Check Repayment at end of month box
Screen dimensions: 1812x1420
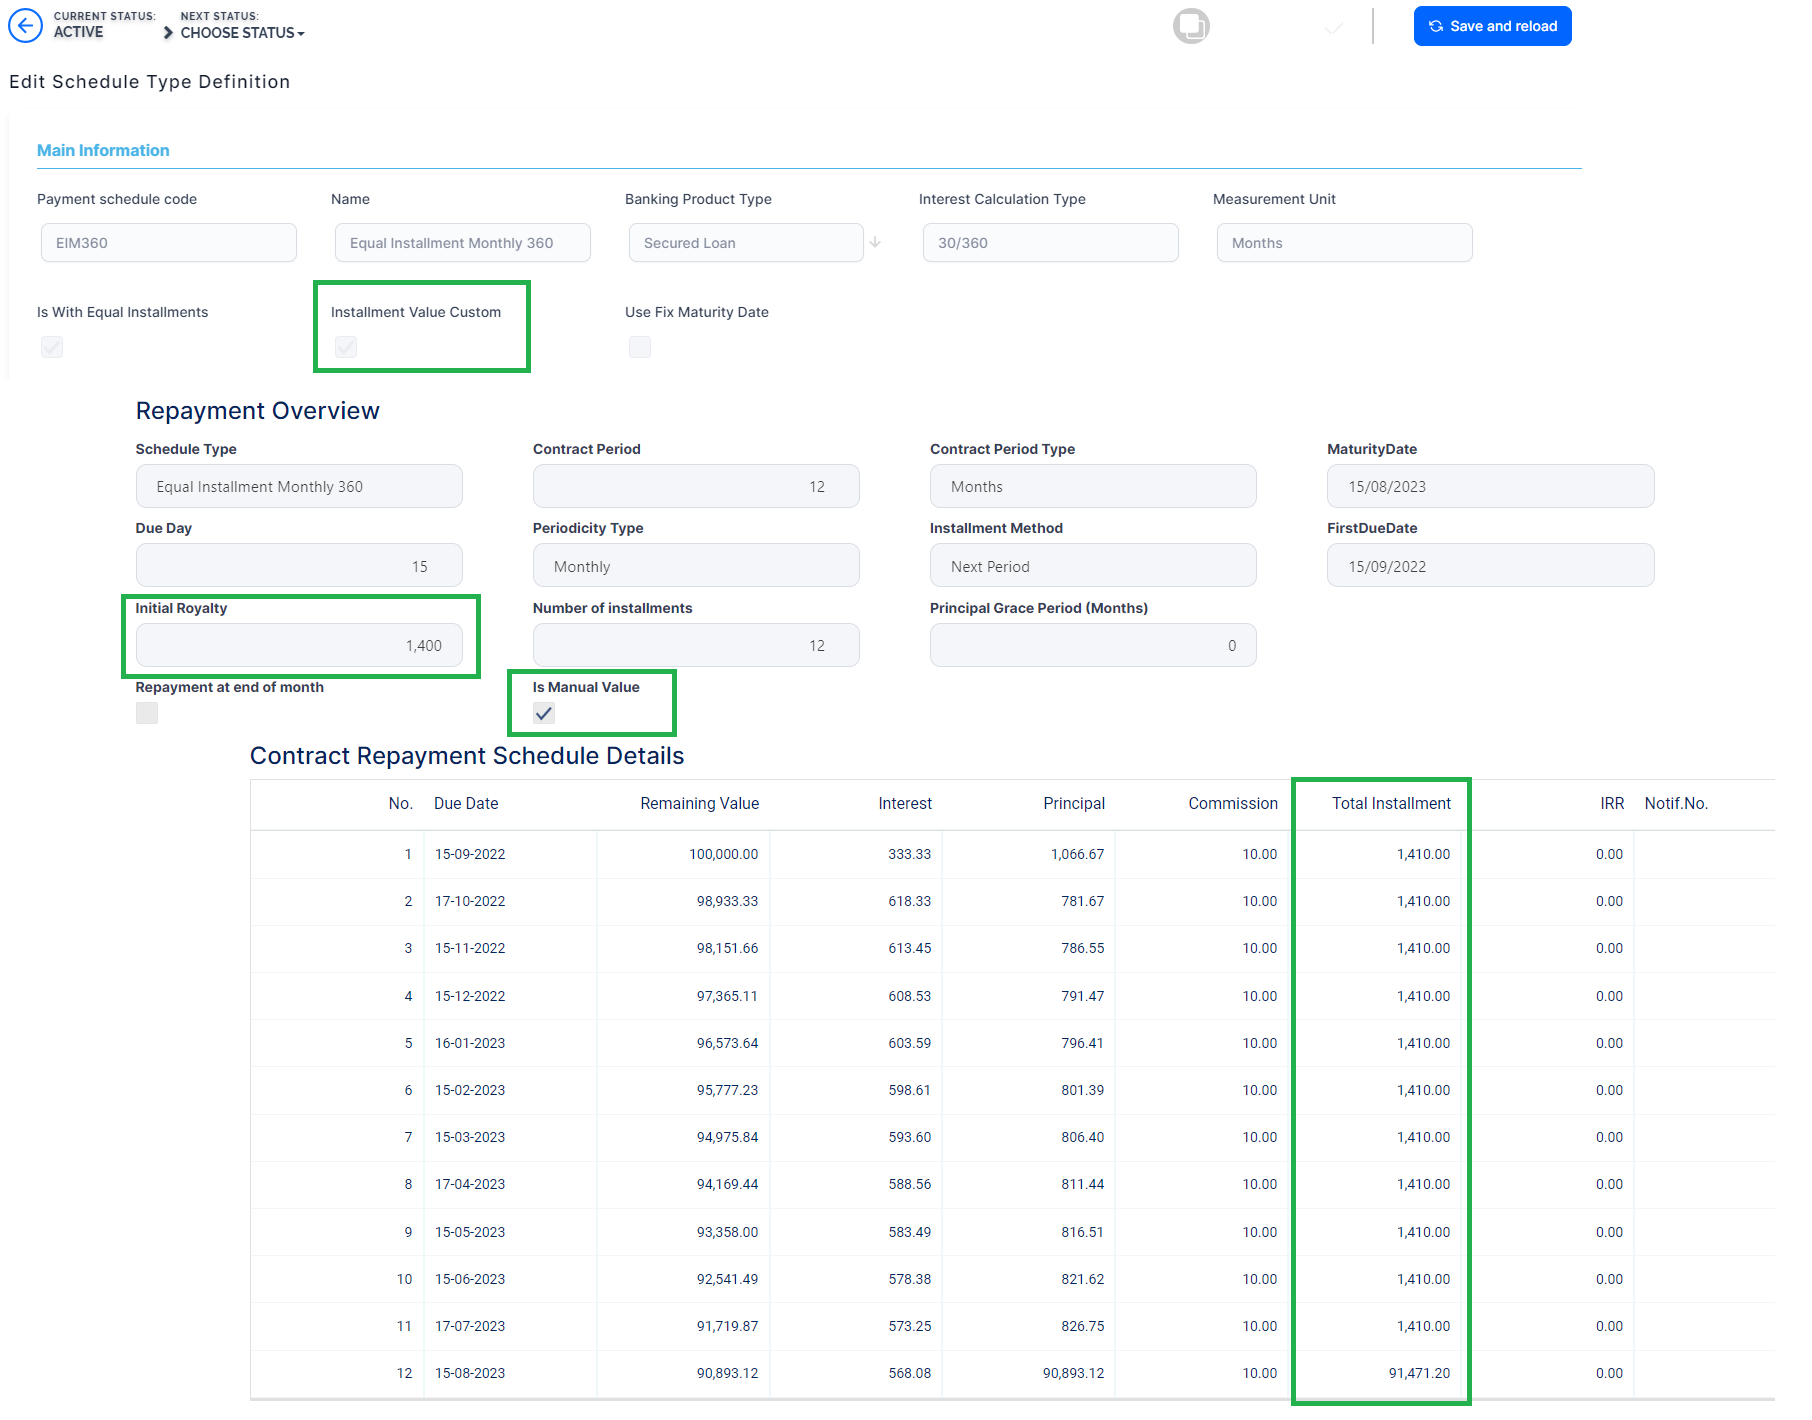[147, 713]
